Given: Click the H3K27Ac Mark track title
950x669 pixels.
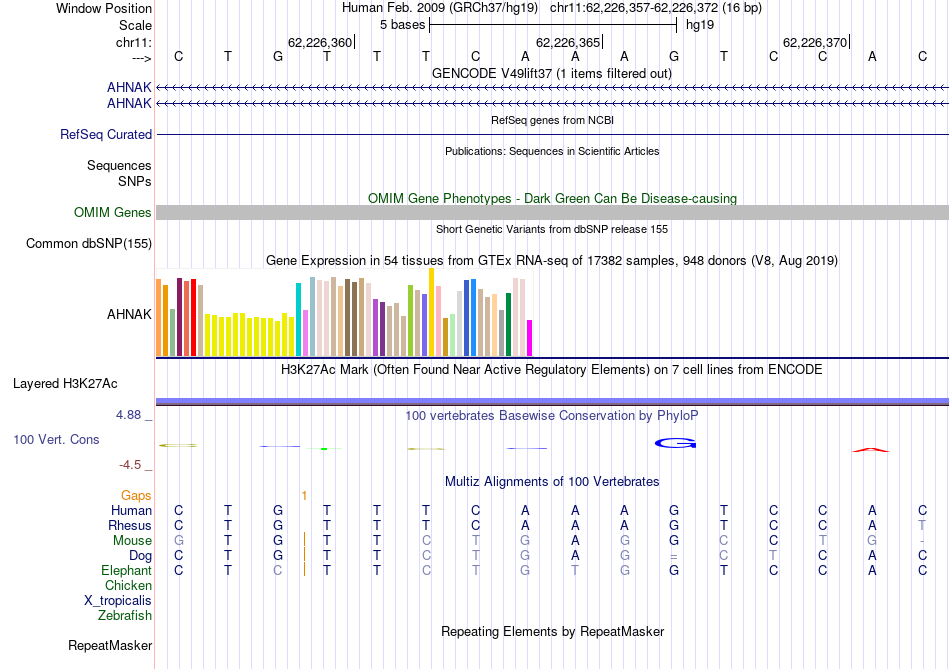Looking at the screenshot, I should point(552,370).
